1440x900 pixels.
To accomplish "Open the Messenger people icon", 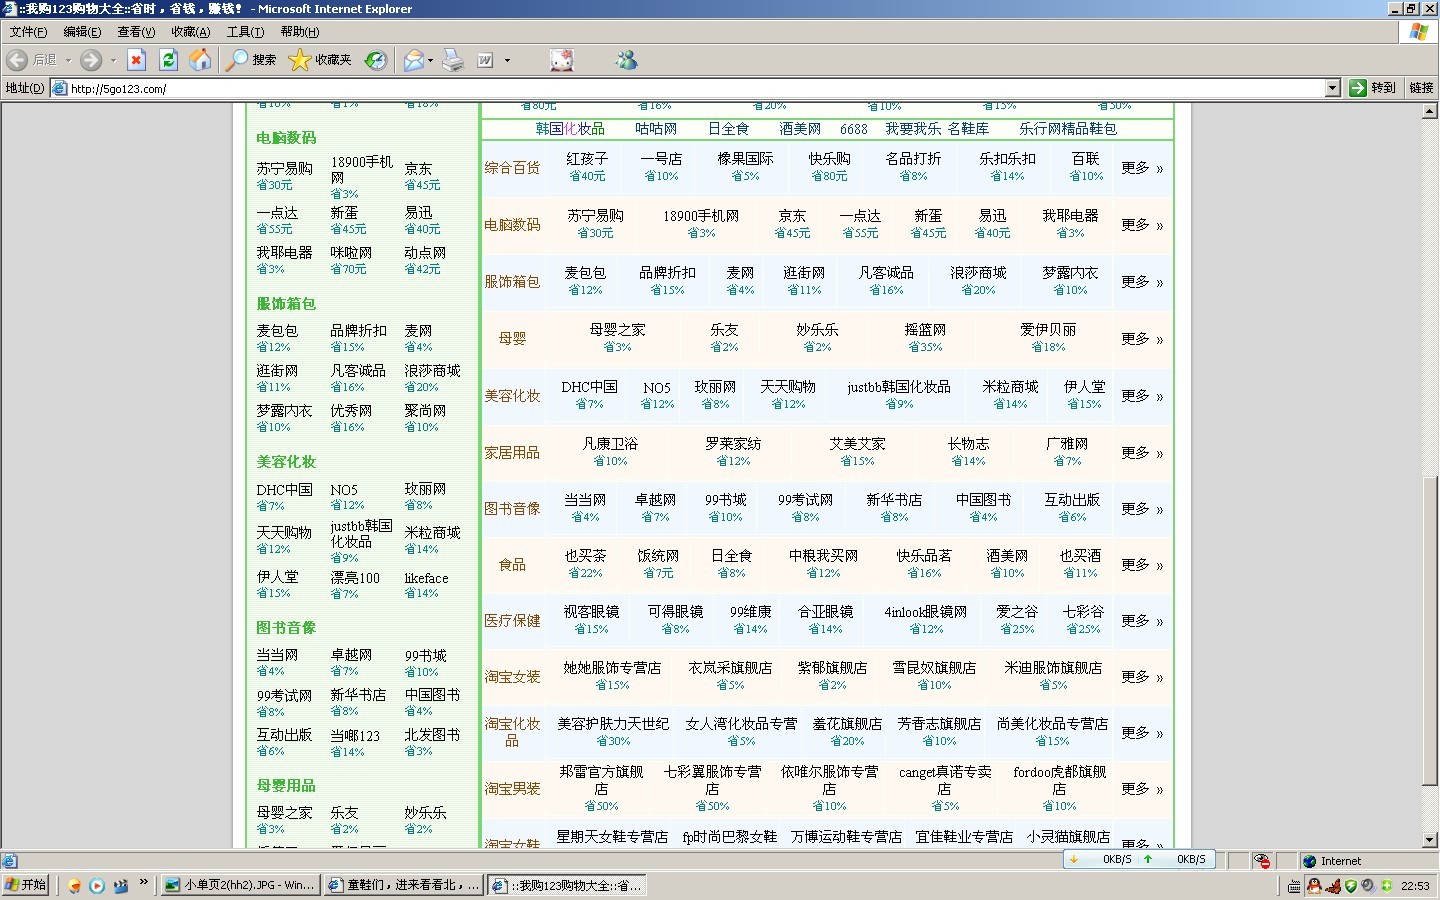I will pos(627,60).
